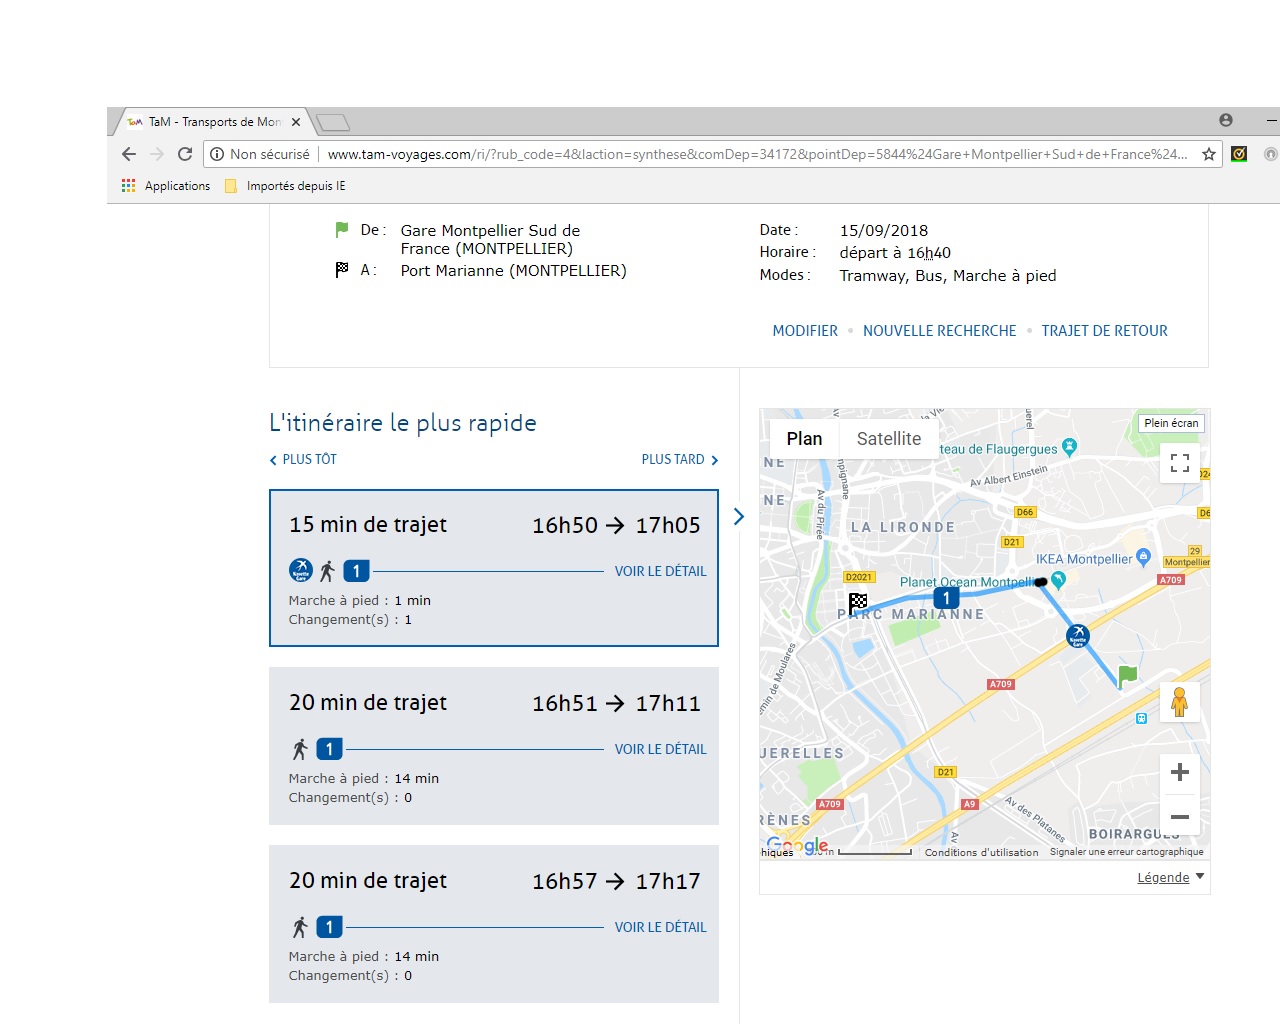The height and width of the screenshot is (1024, 1280).
Task: Click the shuttle marker on the map
Action: [1077, 634]
